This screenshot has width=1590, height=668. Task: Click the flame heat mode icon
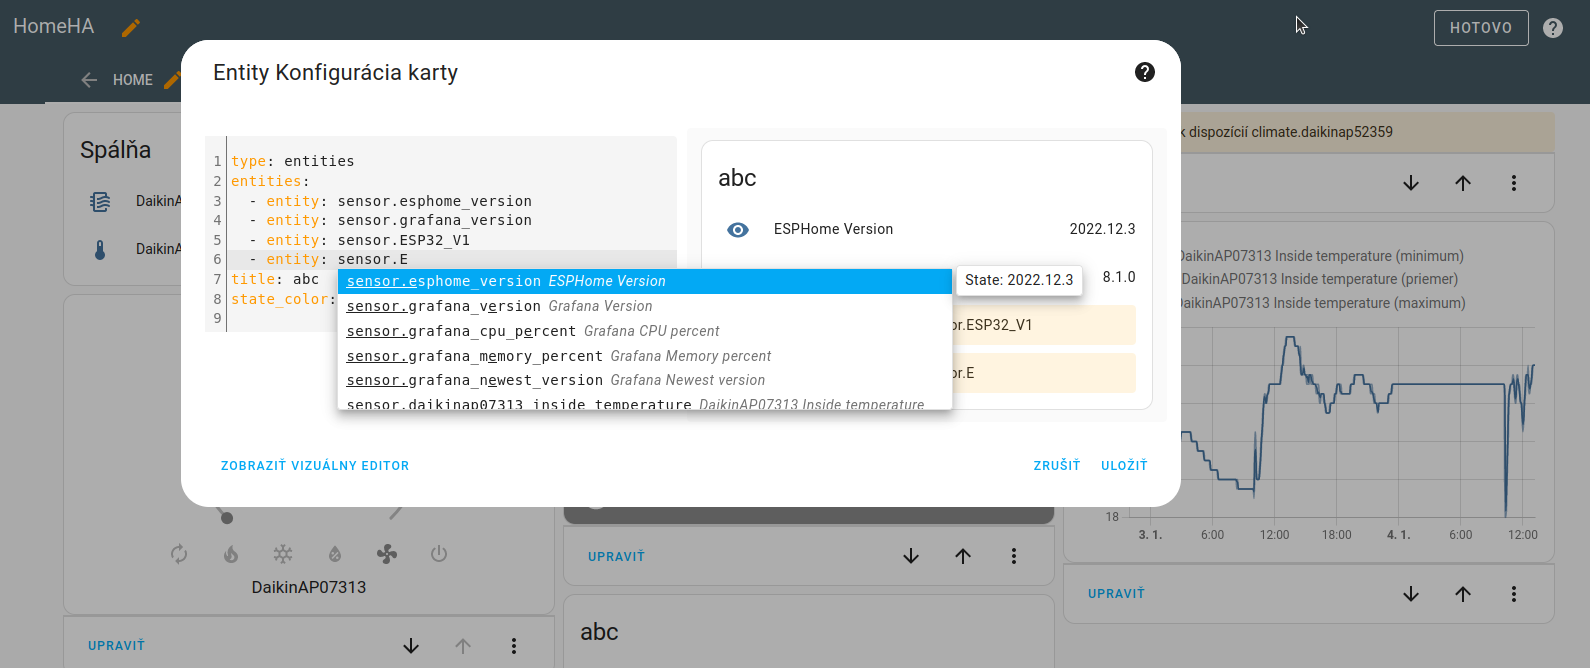231,554
